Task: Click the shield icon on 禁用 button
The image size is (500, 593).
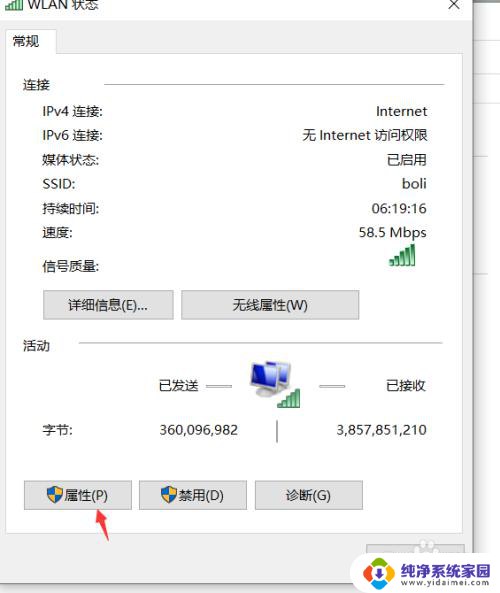Action: point(169,495)
